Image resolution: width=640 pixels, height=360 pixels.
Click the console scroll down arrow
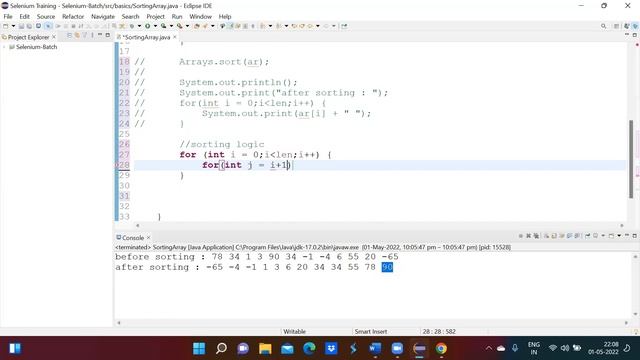635,314
